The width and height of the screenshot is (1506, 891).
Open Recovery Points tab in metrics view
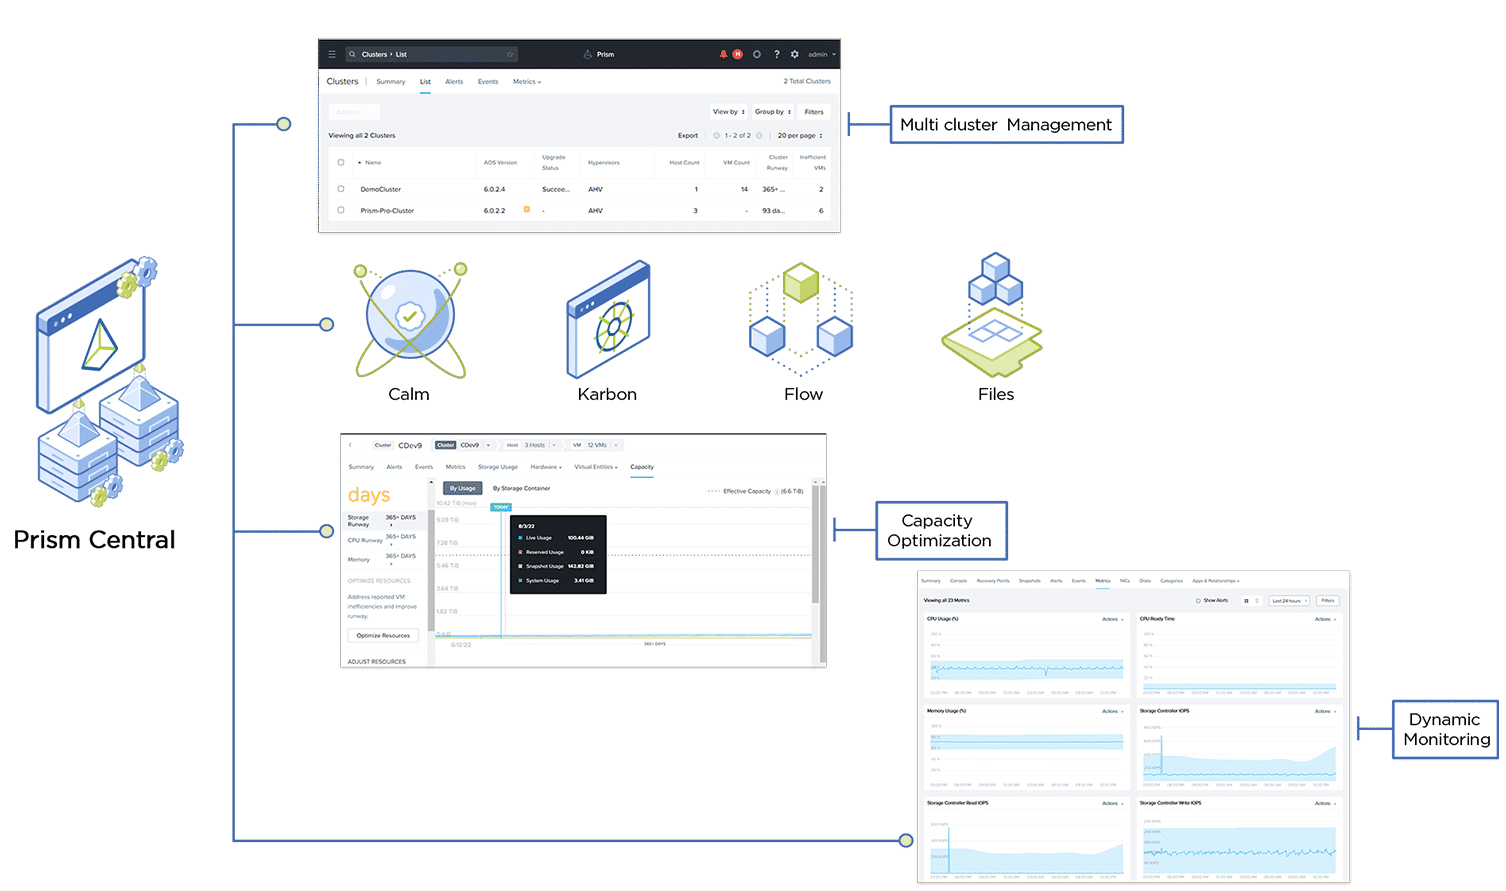[993, 581]
